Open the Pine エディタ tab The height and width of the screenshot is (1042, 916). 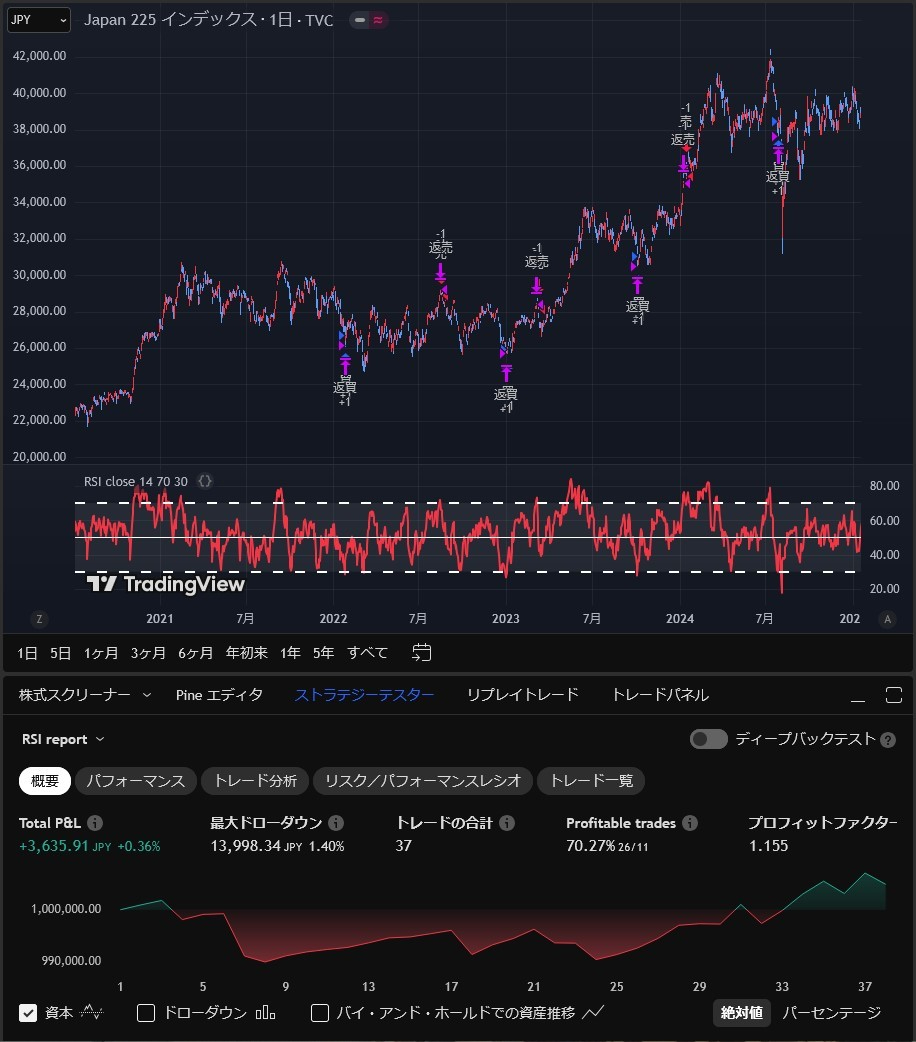(x=219, y=694)
